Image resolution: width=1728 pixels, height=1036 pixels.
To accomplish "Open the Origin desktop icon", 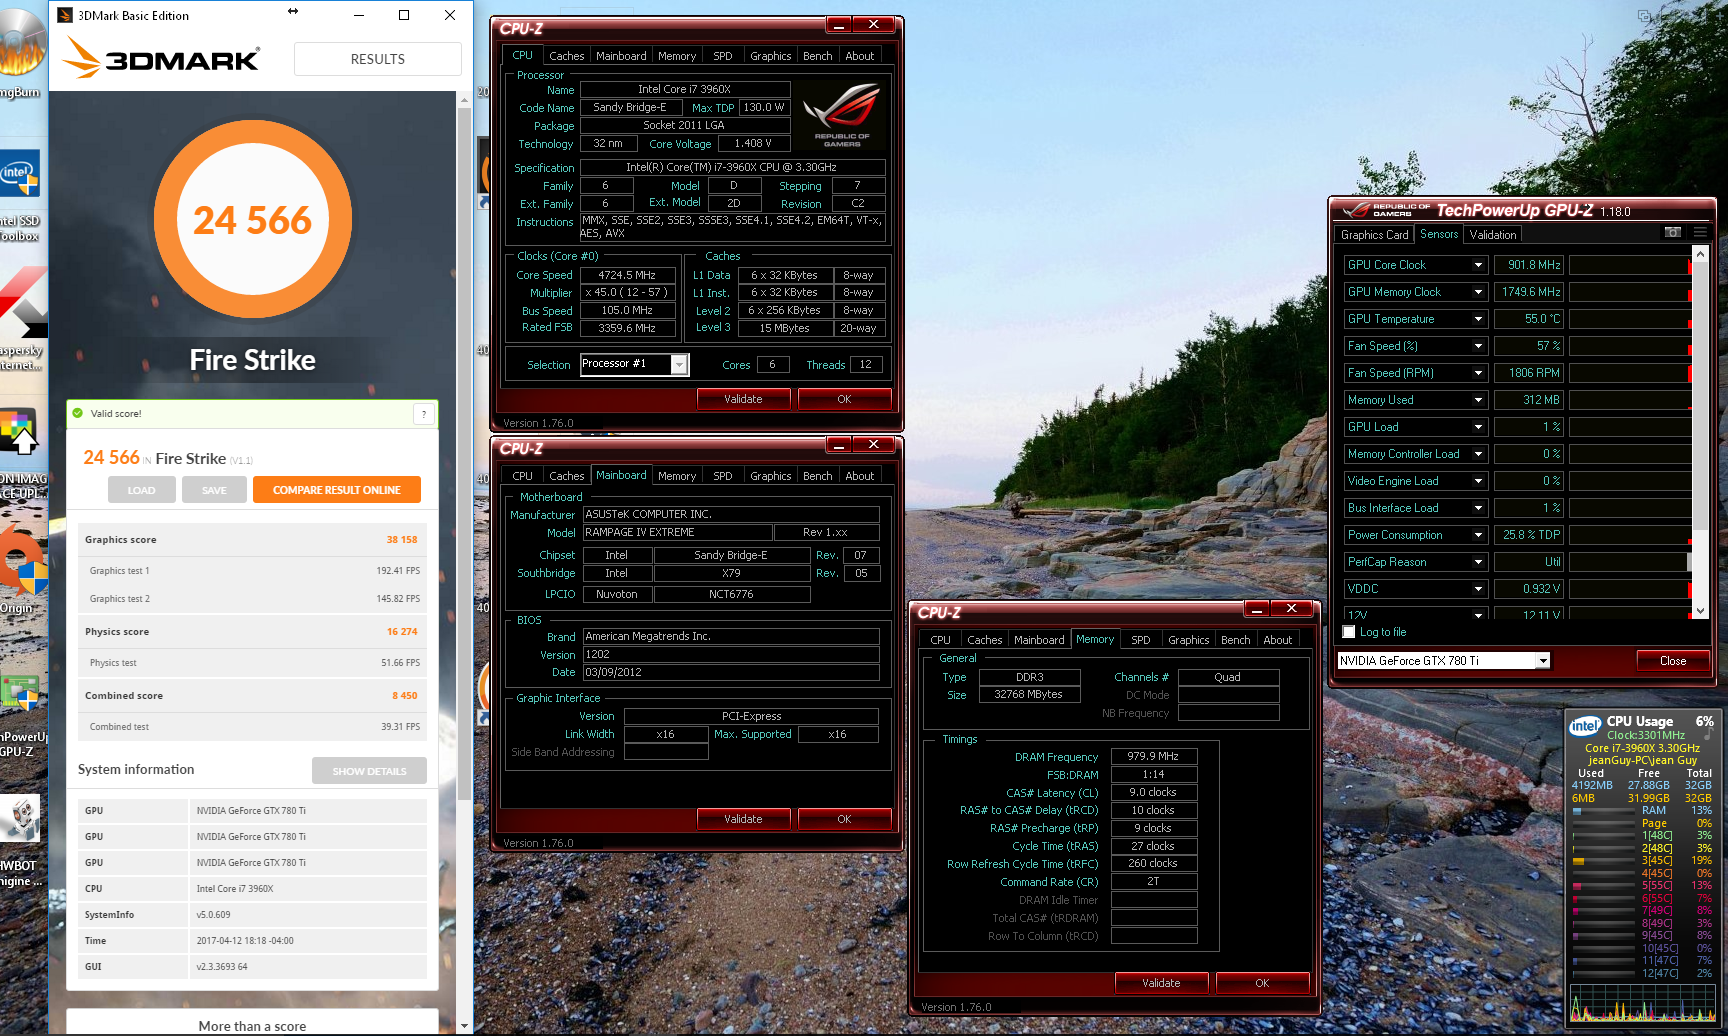I will [x=20, y=570].
